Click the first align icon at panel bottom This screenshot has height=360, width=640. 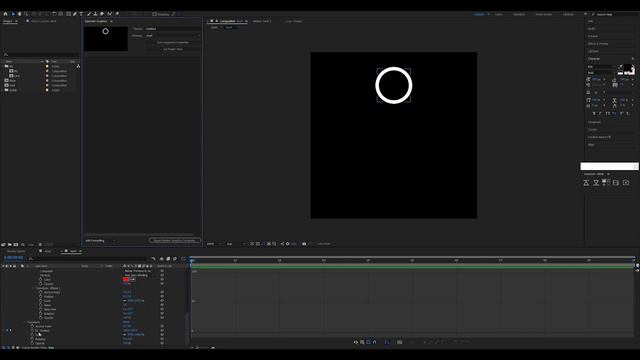(586, 182)
